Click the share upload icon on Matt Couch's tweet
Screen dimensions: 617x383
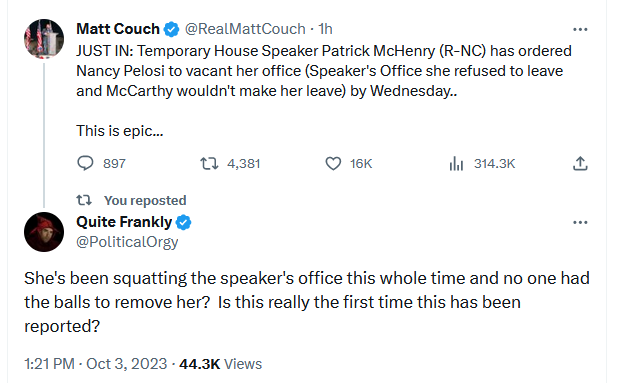pyautogui.click(x=580, y=163)
